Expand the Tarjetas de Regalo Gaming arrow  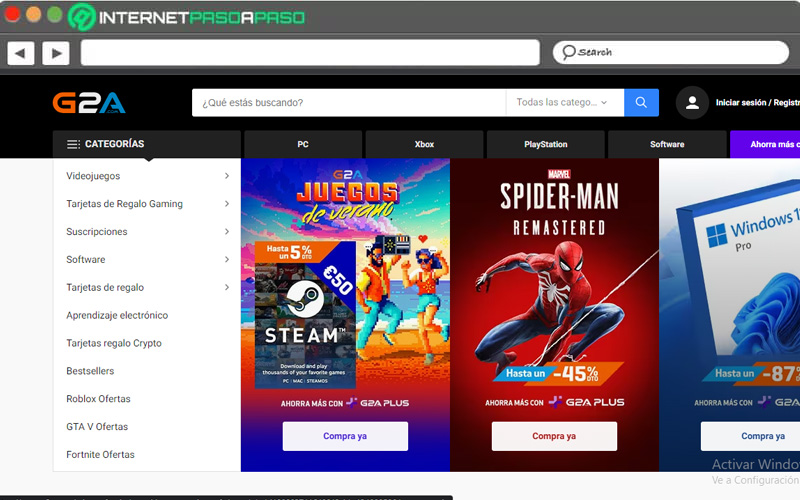coord(227,204)
